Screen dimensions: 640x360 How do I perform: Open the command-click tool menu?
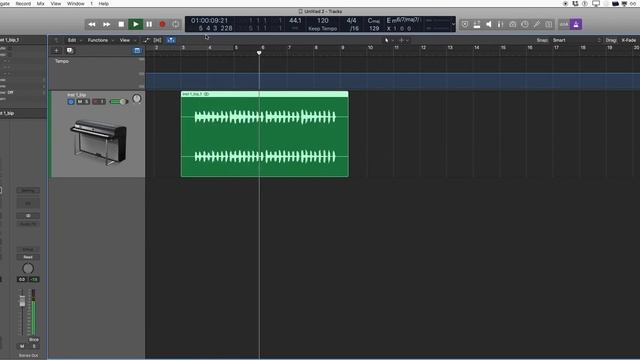(x=403, y=40)
